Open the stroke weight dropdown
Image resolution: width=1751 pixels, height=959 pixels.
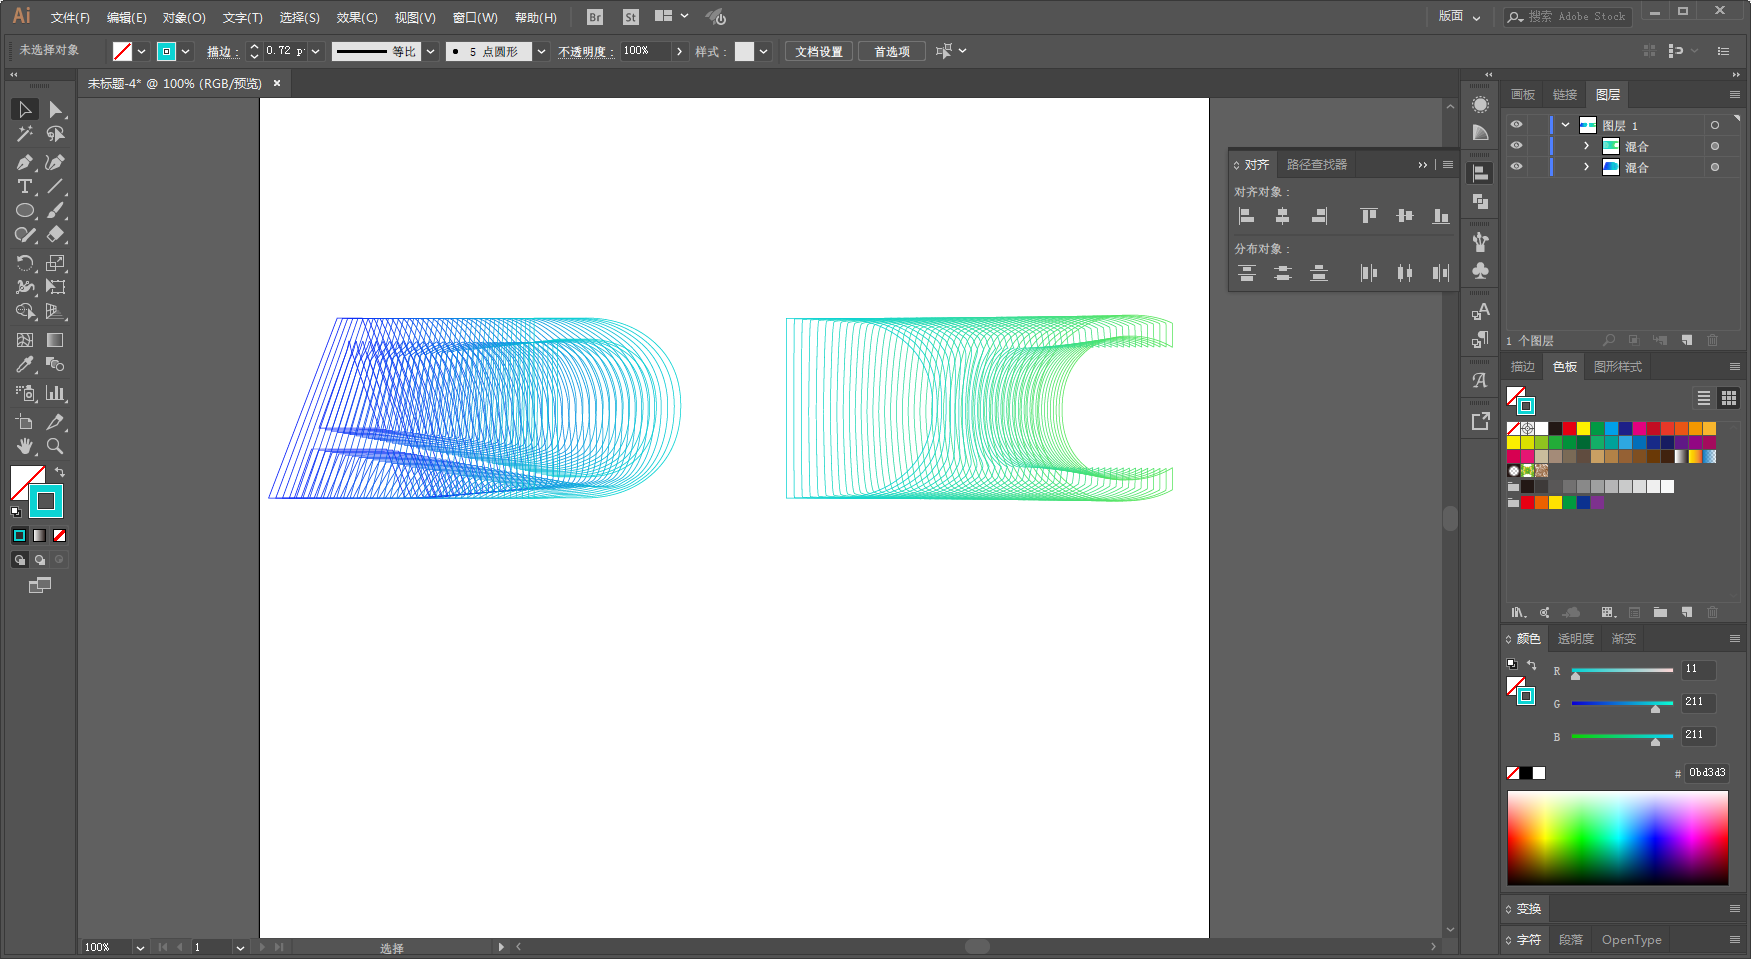[x=316, y=51]
